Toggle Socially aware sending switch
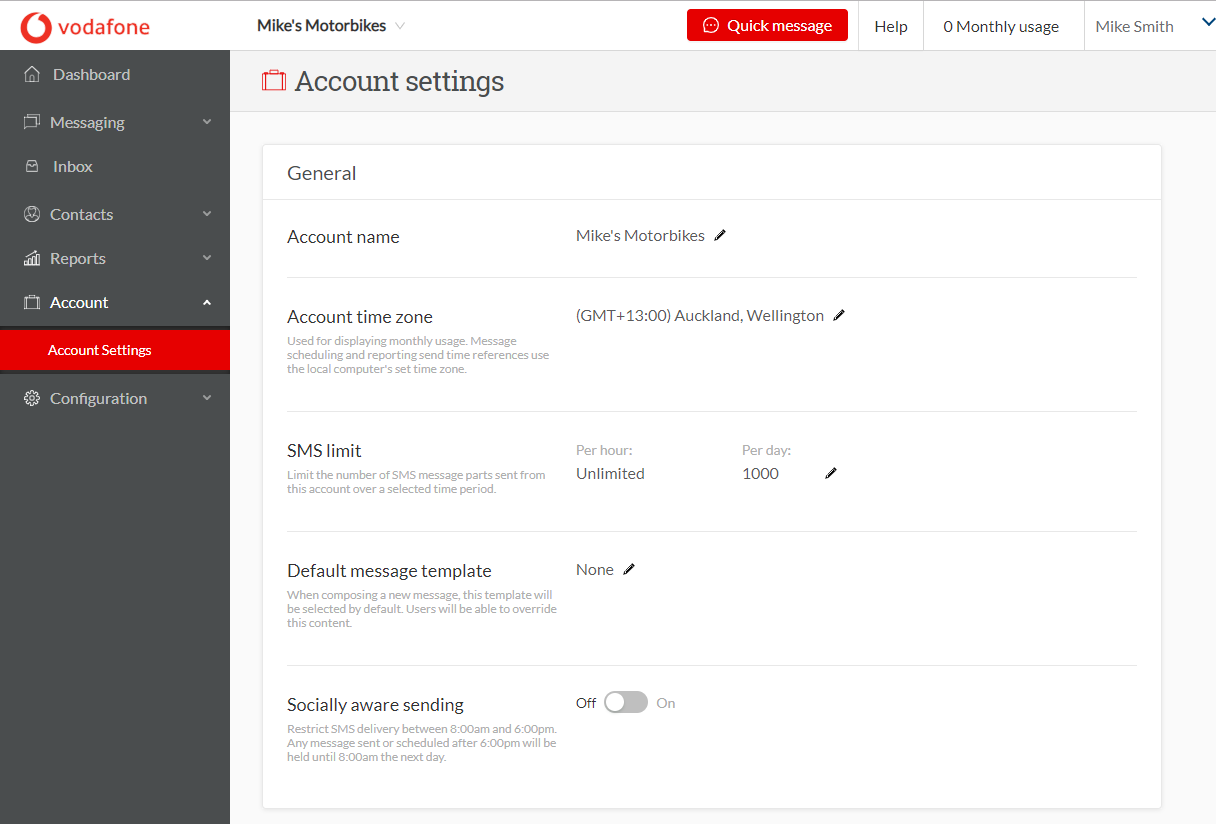The height and width of the screenshot is (824, 1216). coord(626,703)
